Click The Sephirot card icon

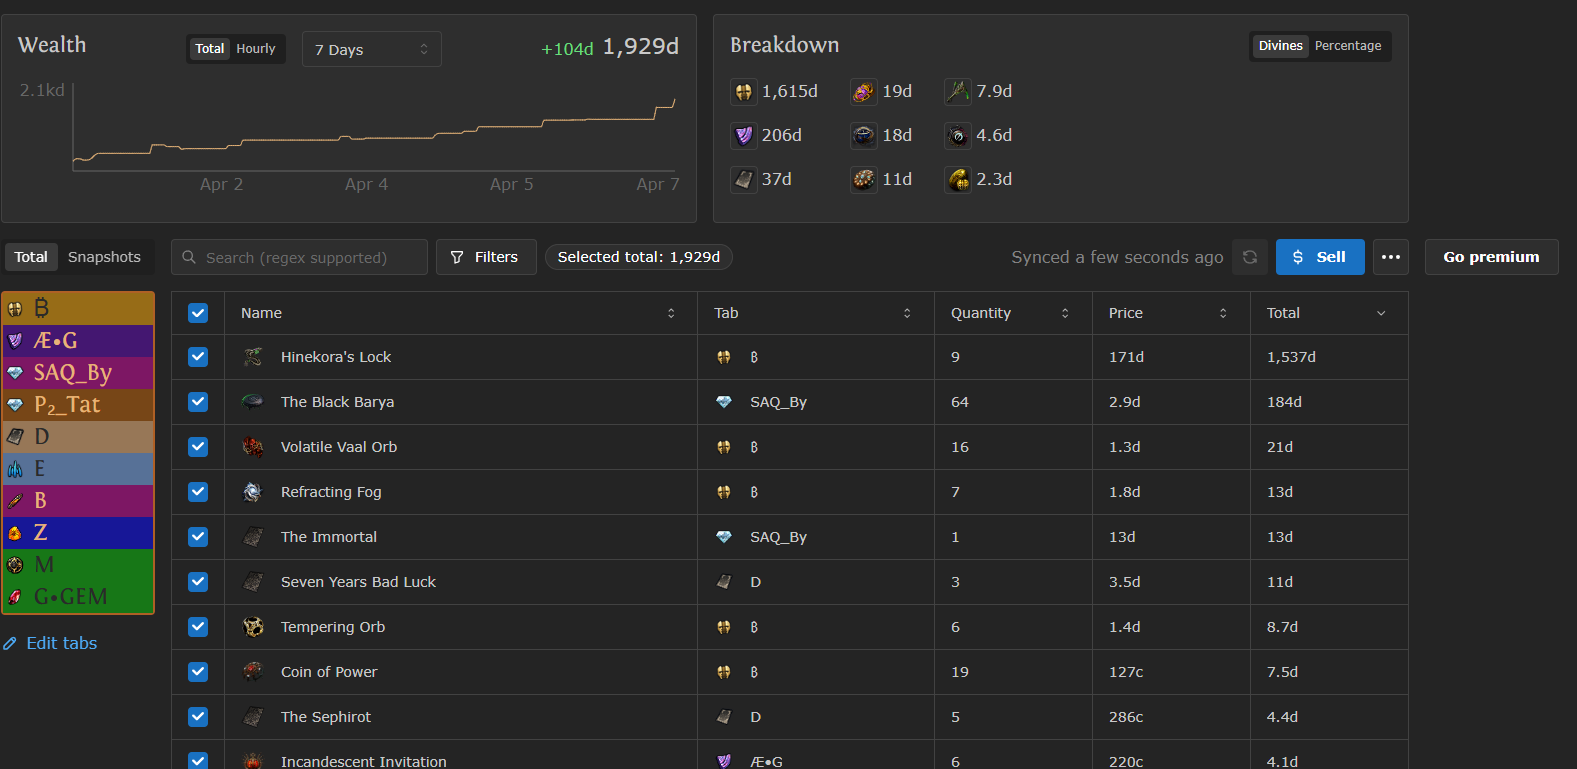tap(253, 717)
